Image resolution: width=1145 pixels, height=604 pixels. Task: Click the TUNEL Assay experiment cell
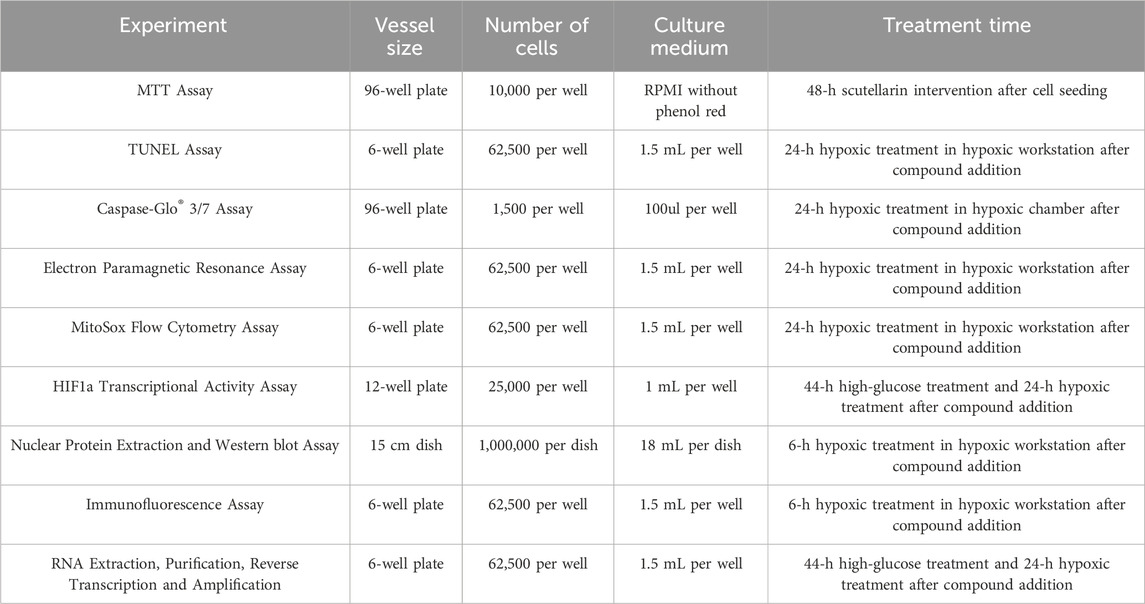[173, 150]
